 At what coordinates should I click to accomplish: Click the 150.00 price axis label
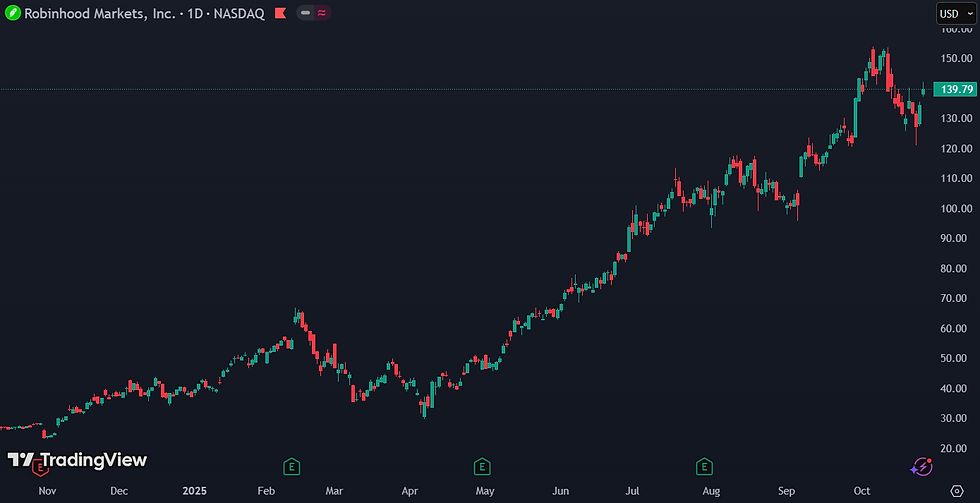(x=957, y=58)
